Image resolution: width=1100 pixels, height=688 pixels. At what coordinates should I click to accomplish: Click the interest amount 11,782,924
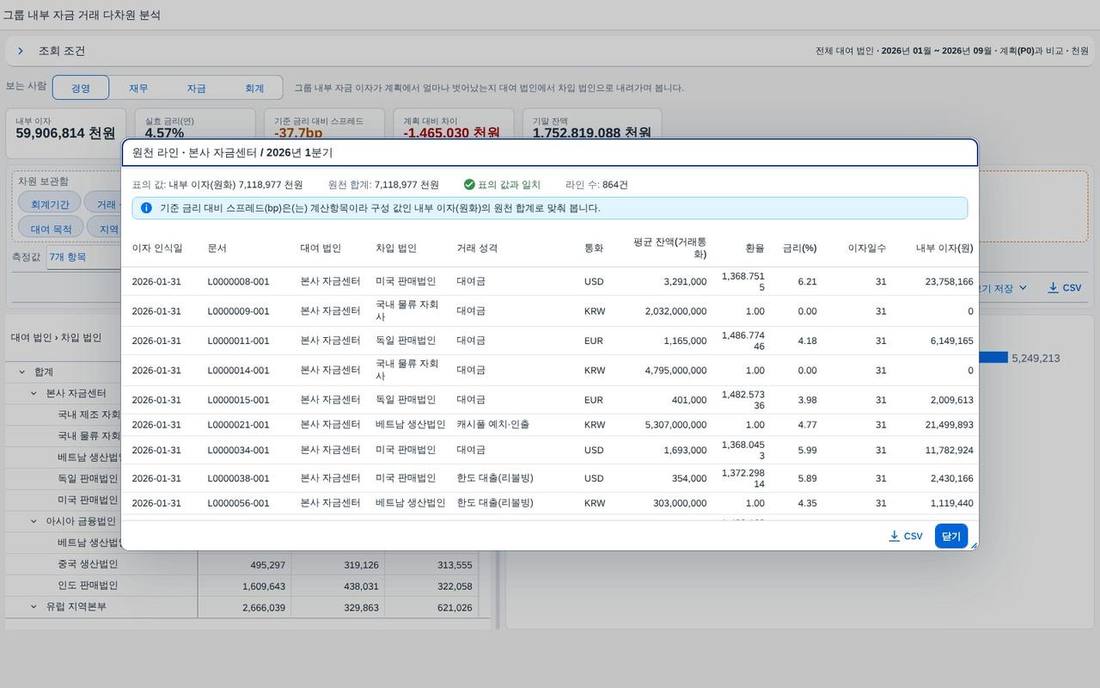[x=949, y=450]
